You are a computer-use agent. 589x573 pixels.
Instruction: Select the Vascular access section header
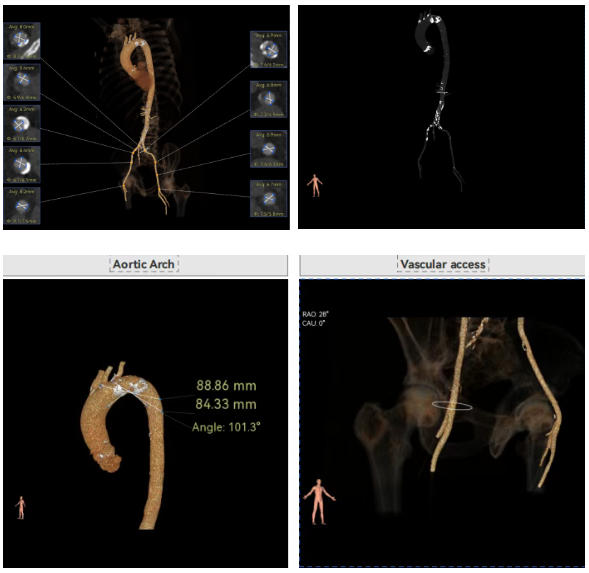(x=442, y=265)
